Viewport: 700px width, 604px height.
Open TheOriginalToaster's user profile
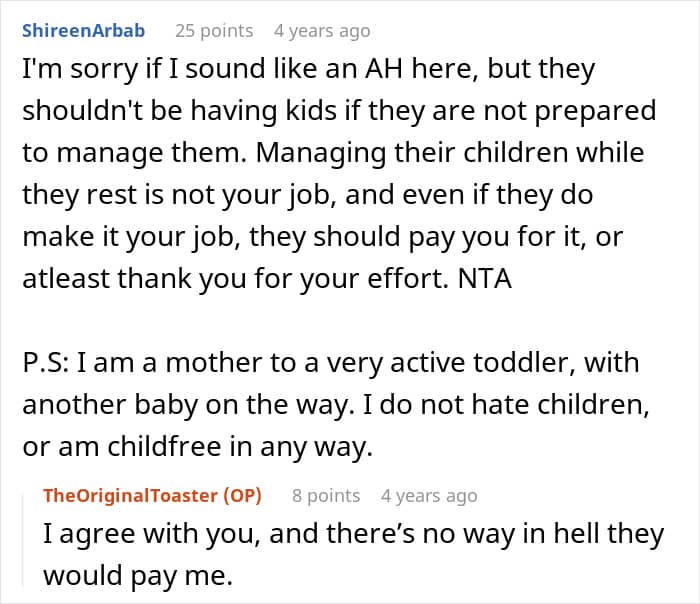[130, 496]
